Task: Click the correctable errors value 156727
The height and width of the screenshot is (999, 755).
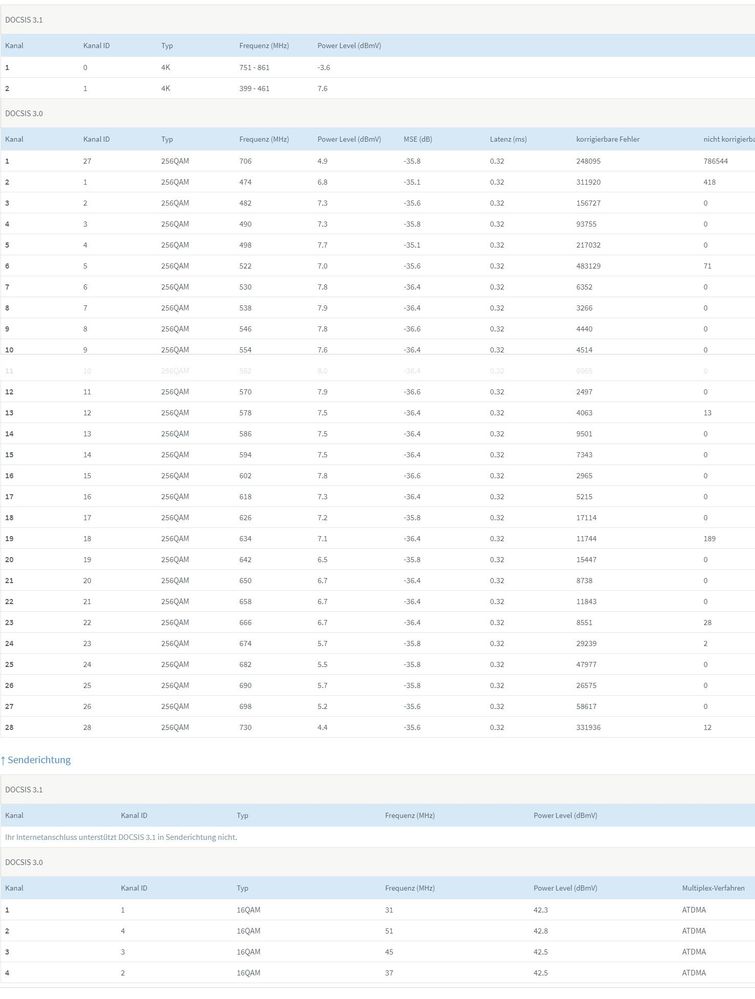Action: point(588,203)
